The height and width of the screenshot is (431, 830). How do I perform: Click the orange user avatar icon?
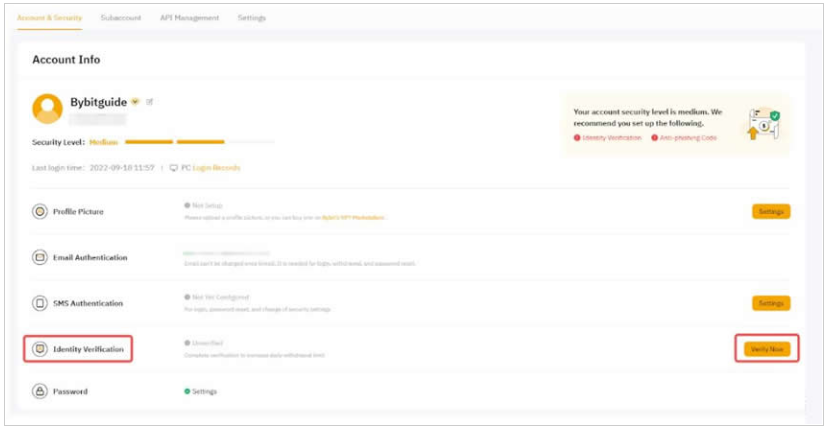tap(47, 108)
